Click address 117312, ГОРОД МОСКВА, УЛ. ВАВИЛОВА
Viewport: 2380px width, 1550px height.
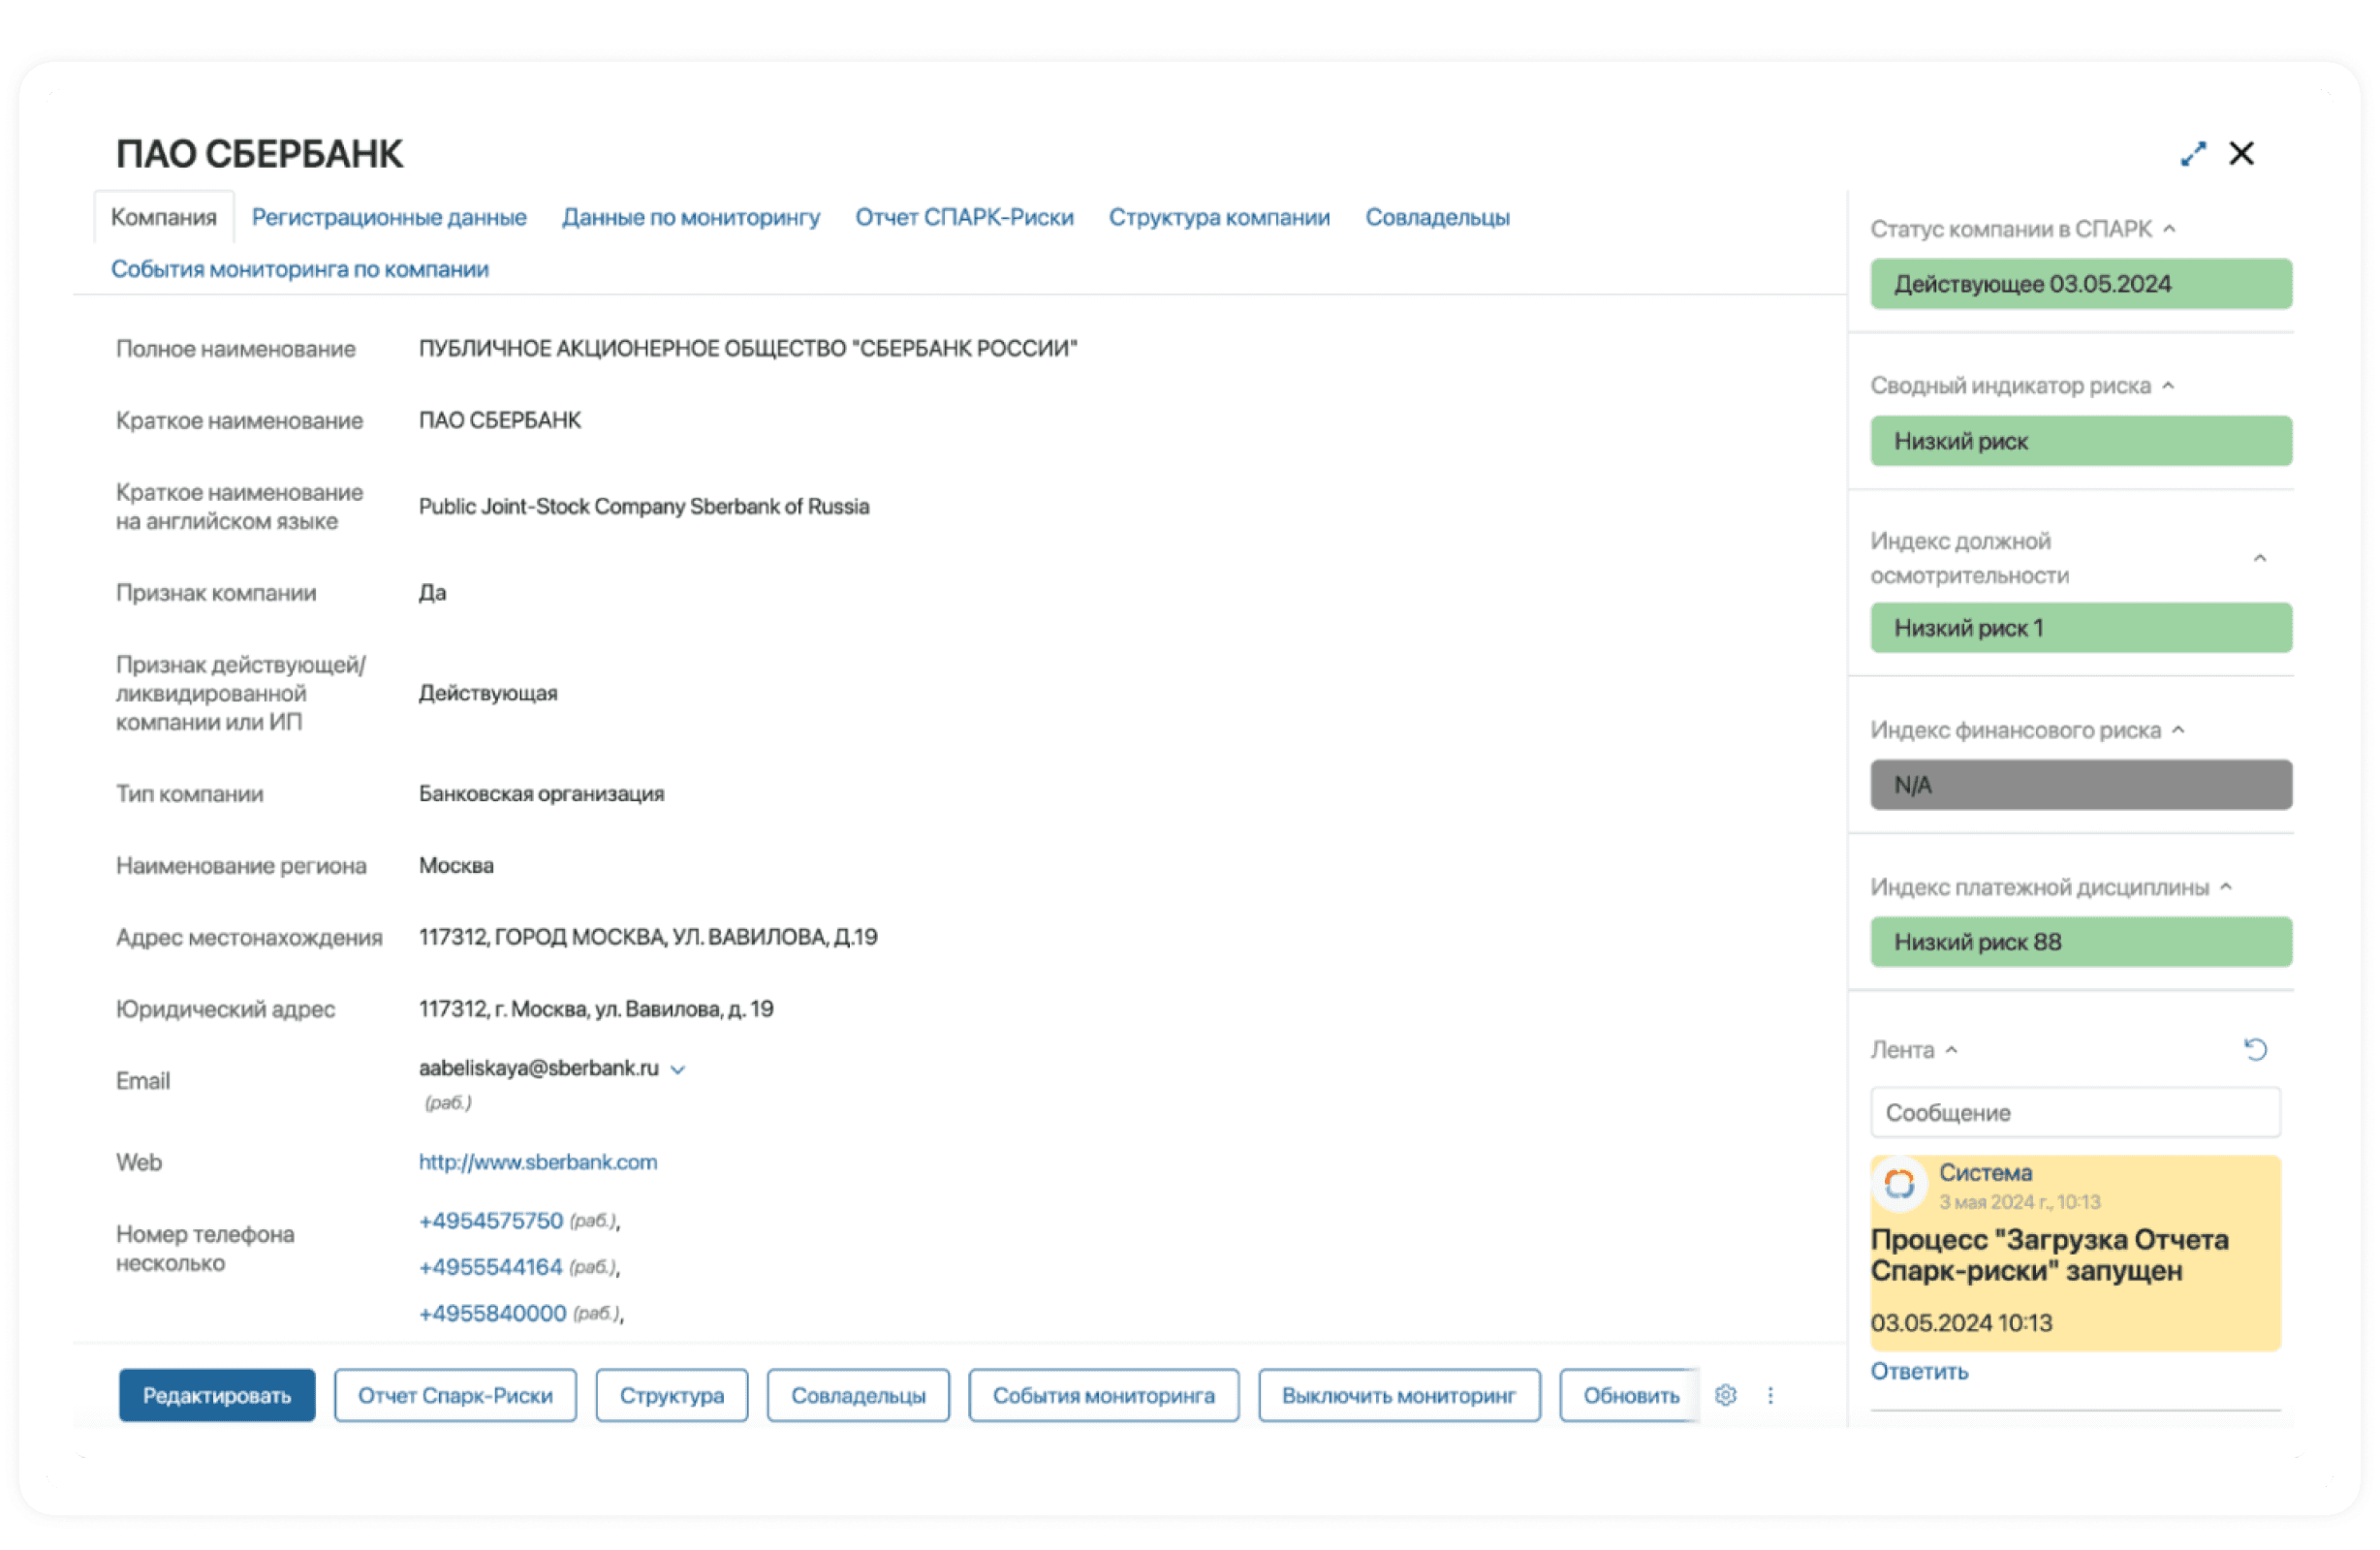(x=647, y=937)
